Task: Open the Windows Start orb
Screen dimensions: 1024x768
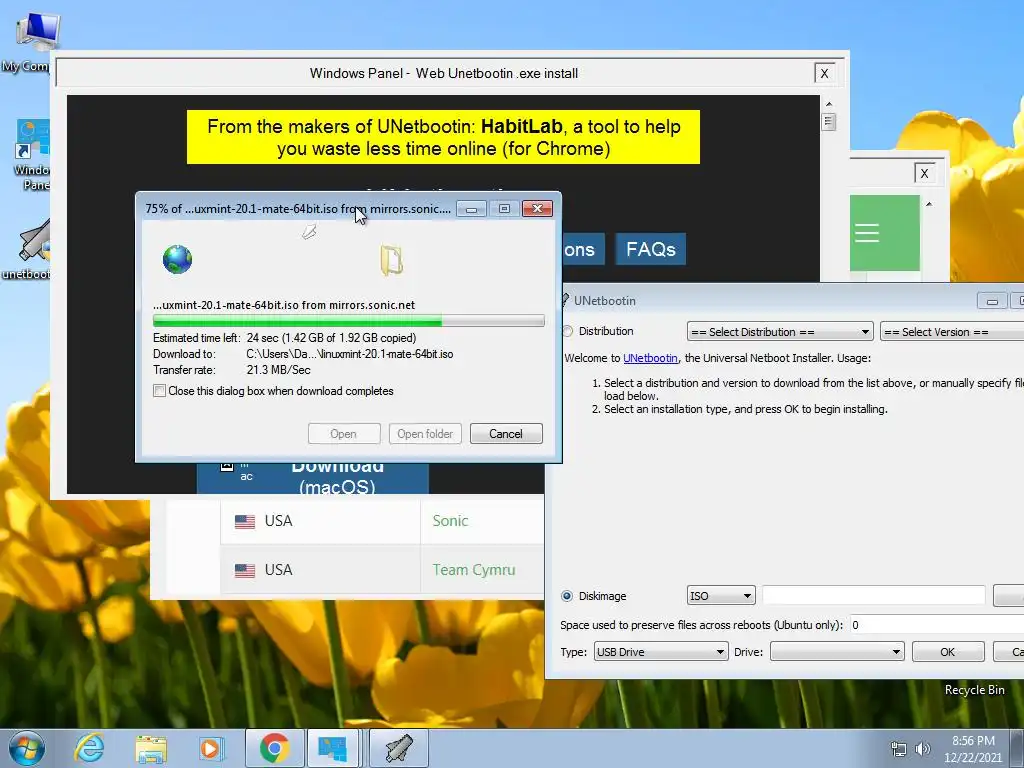Action: tap(27, 748)
